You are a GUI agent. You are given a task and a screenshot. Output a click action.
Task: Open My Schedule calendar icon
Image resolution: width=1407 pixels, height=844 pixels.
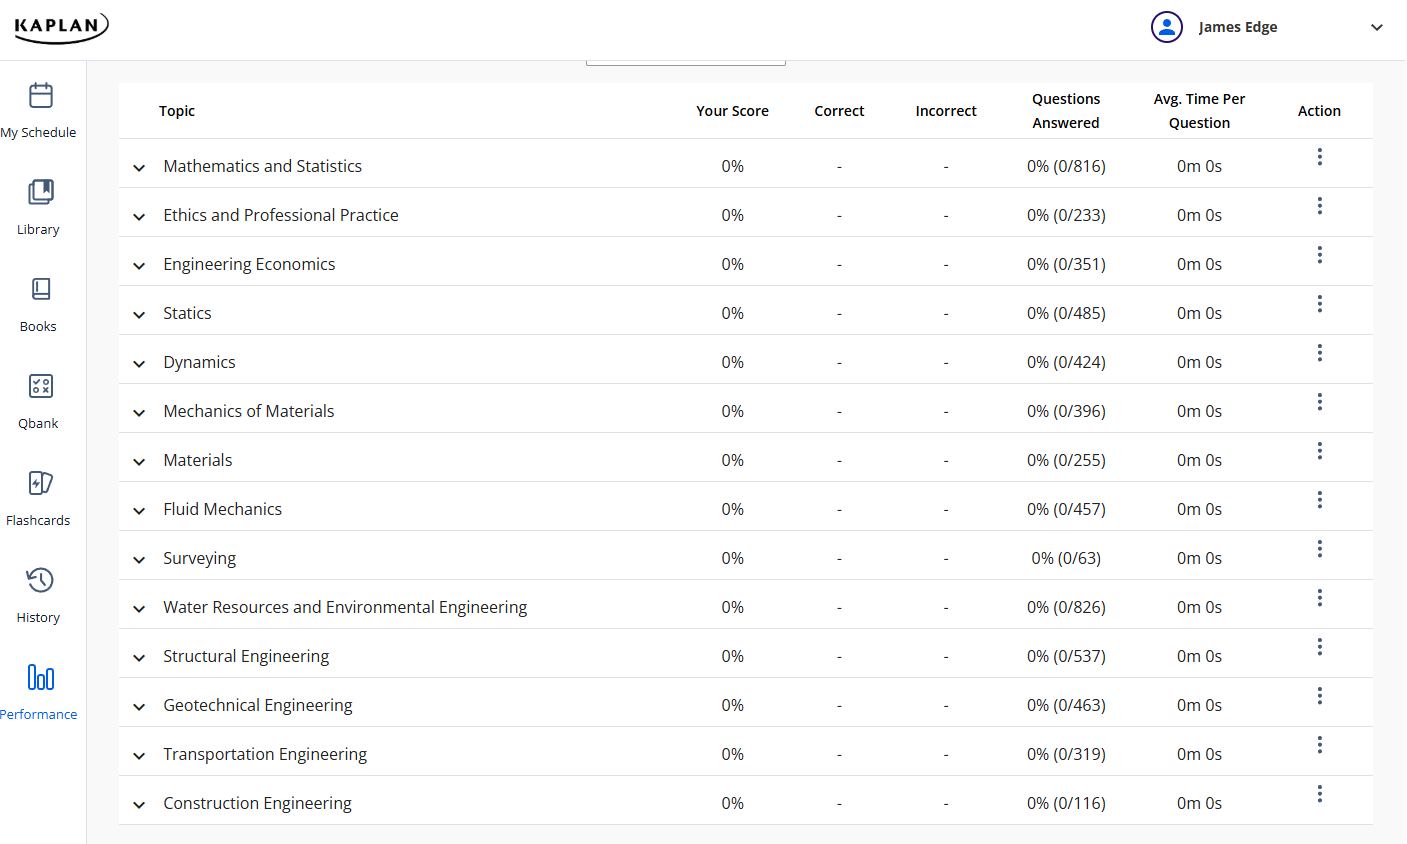(x=41, y=95)
